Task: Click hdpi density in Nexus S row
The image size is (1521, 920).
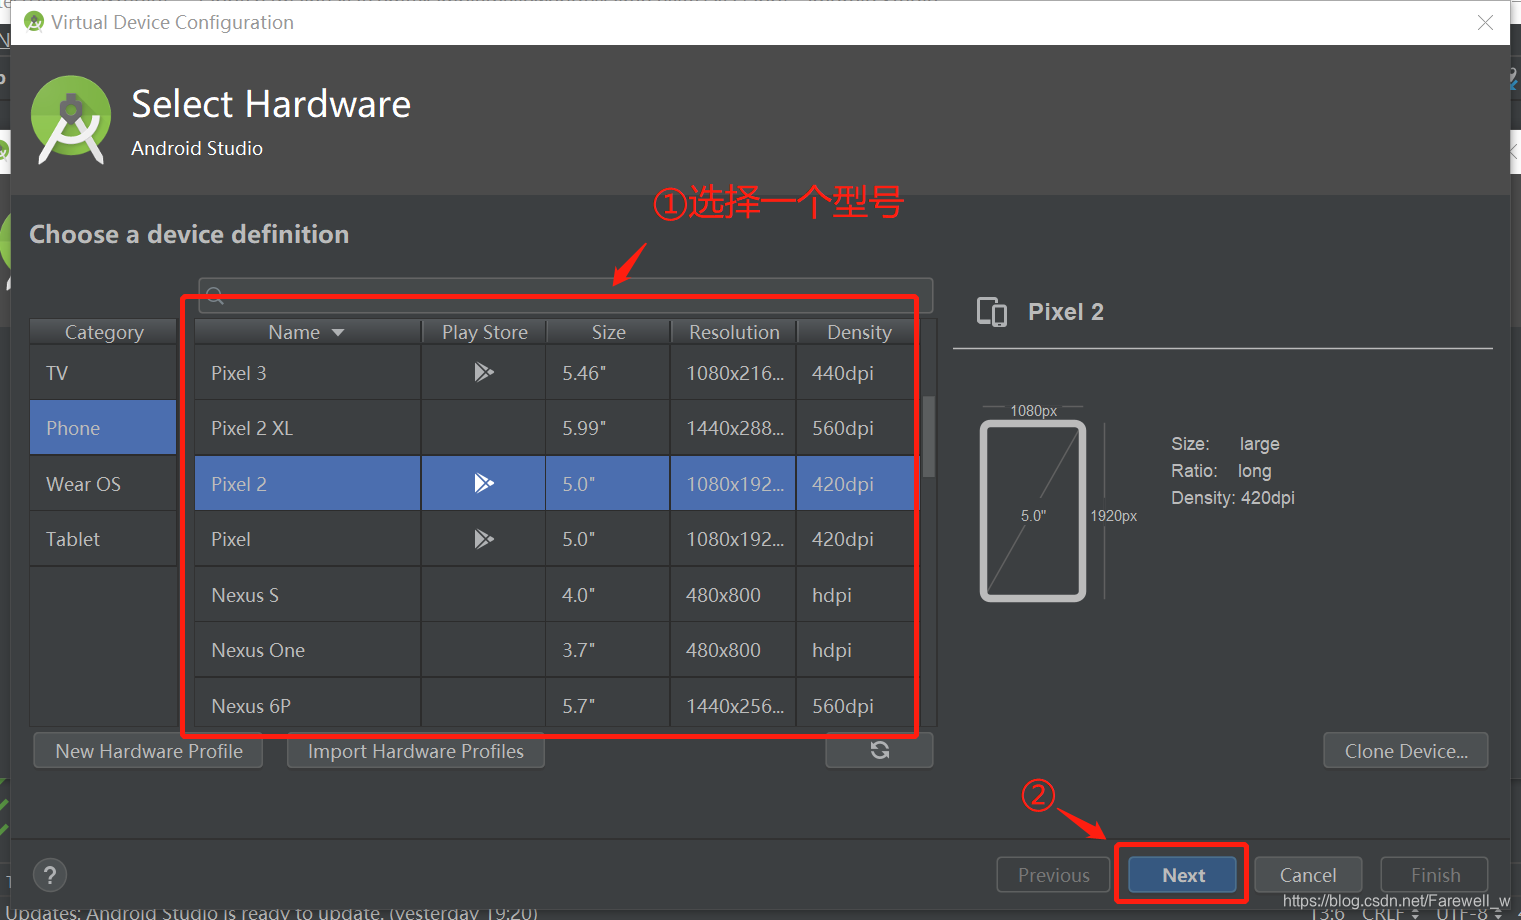Action: tap(857, 595)
